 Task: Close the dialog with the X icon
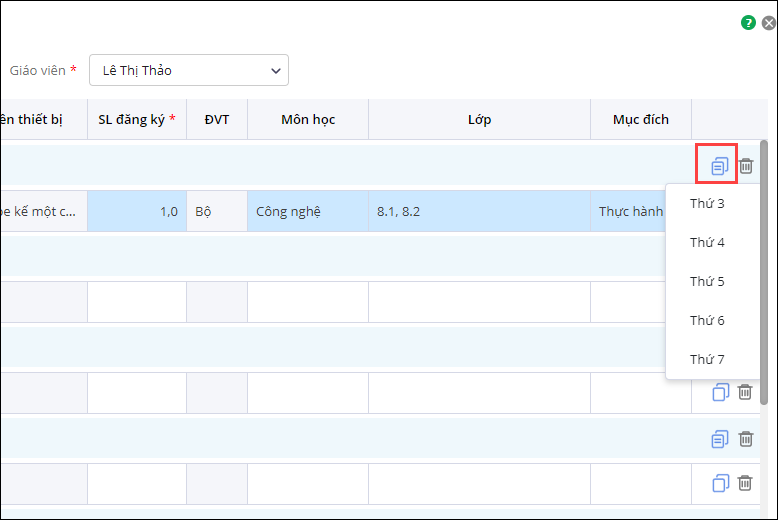[769, 23]
